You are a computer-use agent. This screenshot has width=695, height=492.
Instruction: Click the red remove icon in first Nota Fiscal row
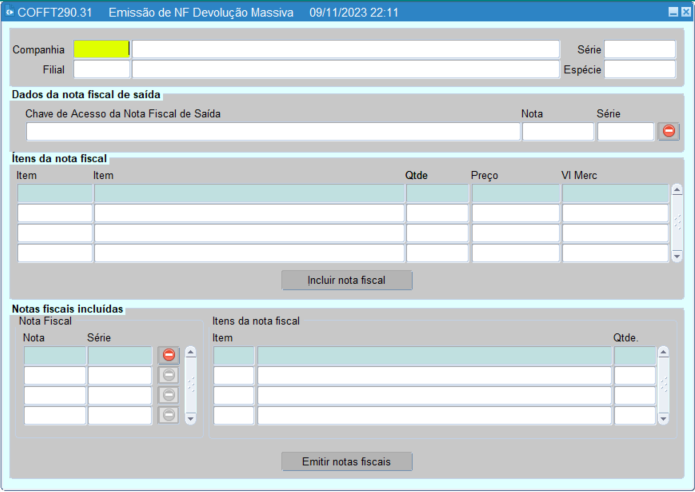(169, 355)
